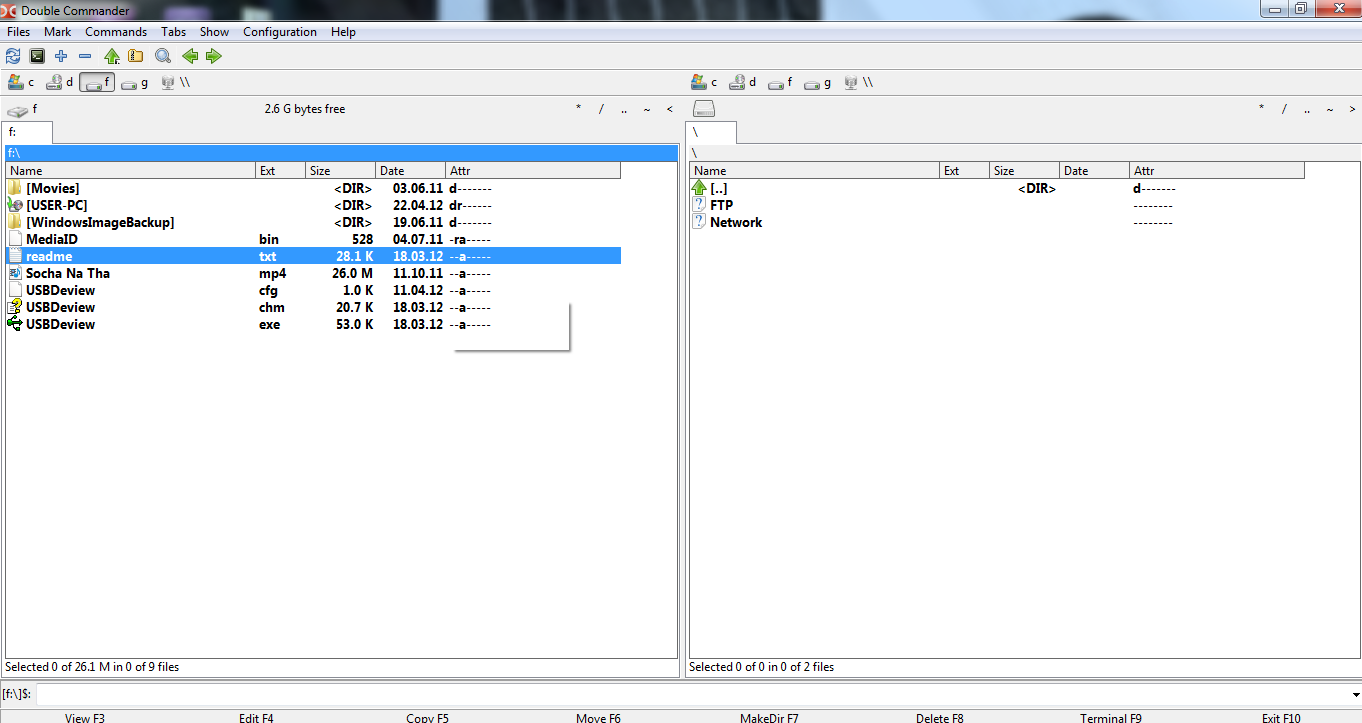Click the Delete F8 button
Viewport: 1362px width, 723px height.
[940, 717]
